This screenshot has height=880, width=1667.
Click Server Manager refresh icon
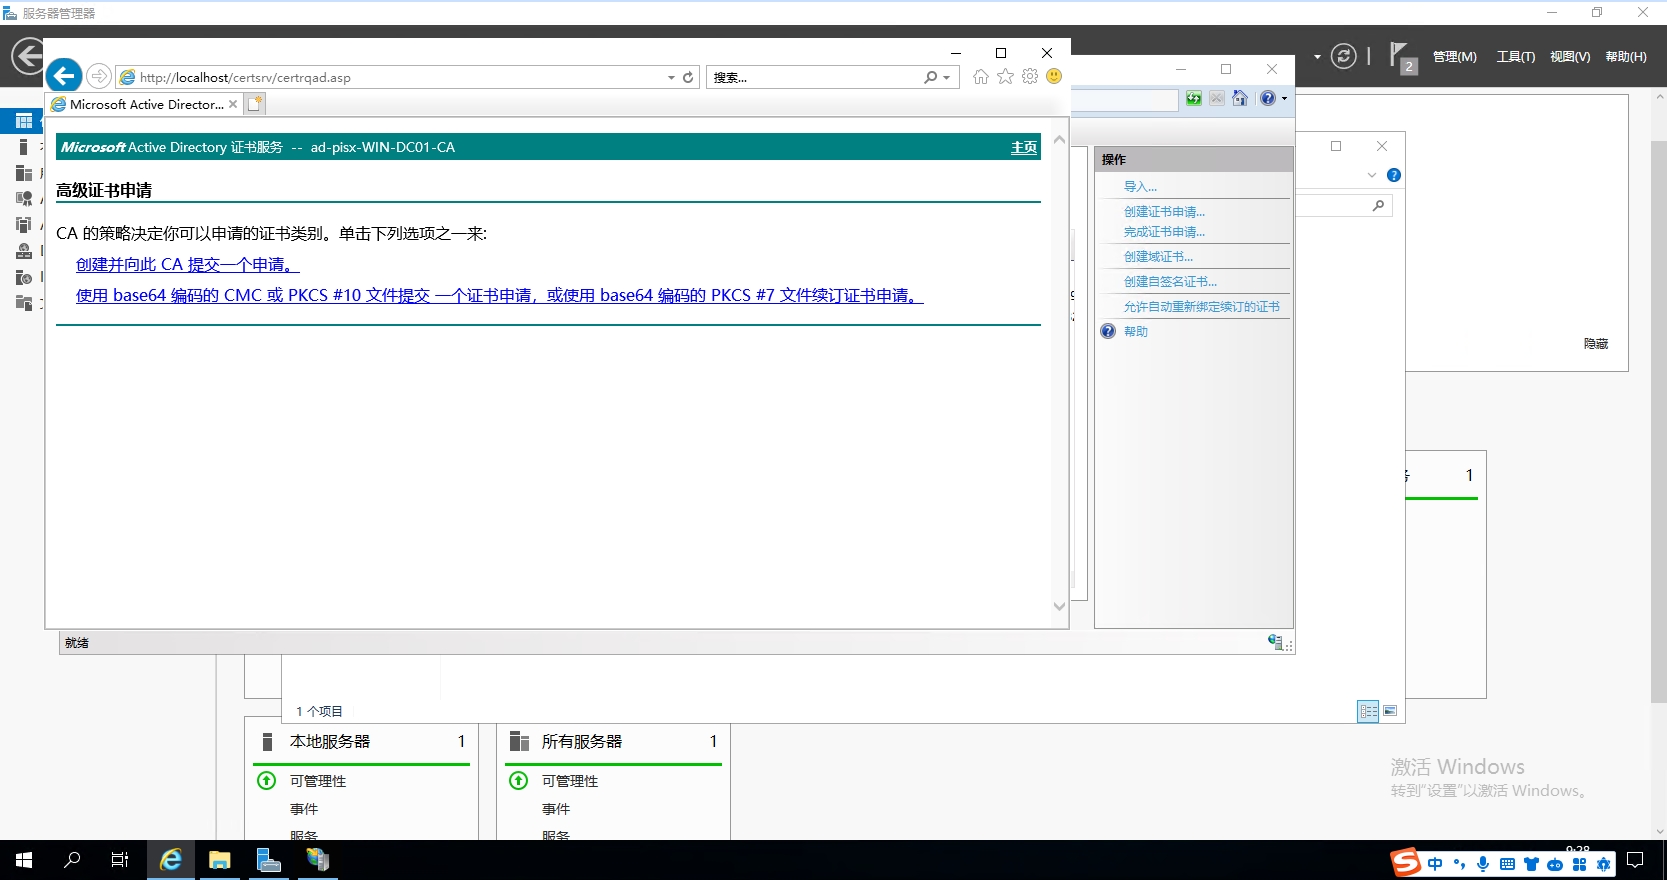coord(1343,57)
